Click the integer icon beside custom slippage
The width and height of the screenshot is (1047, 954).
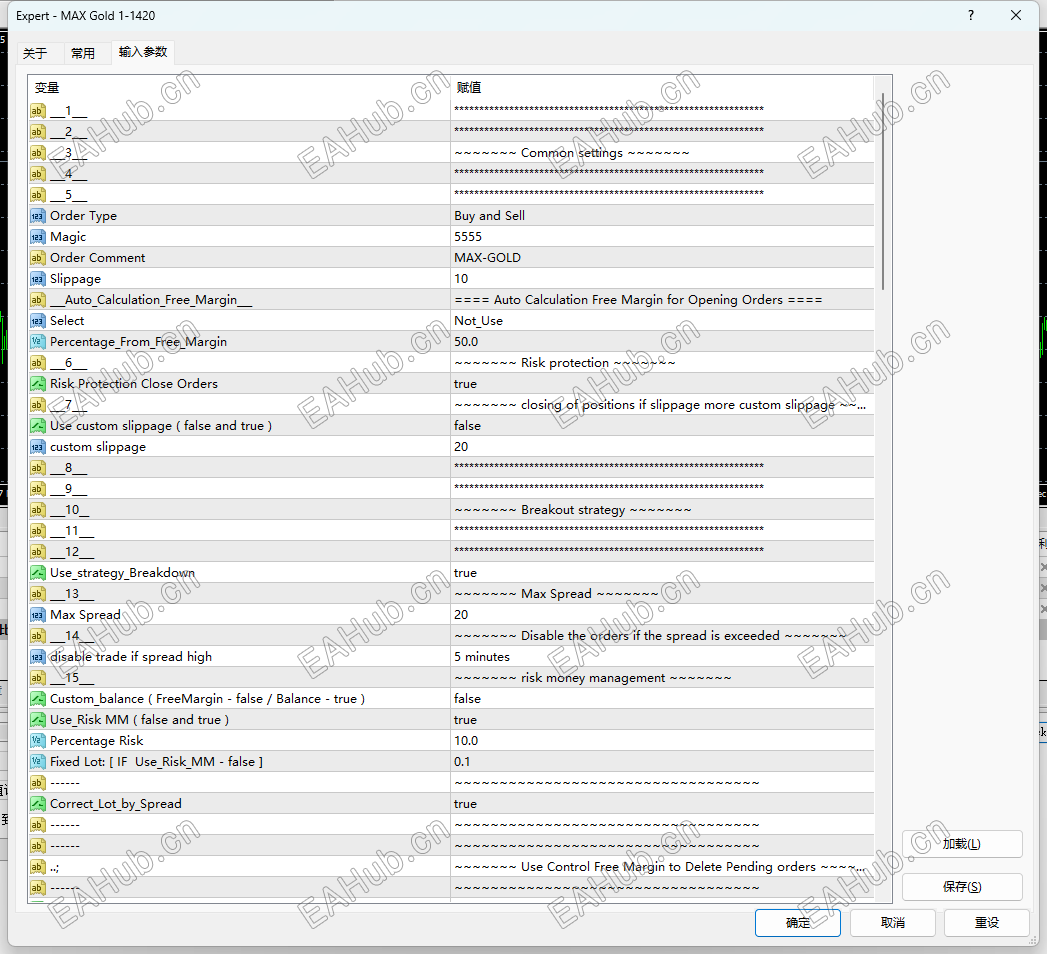click(38, 447)
